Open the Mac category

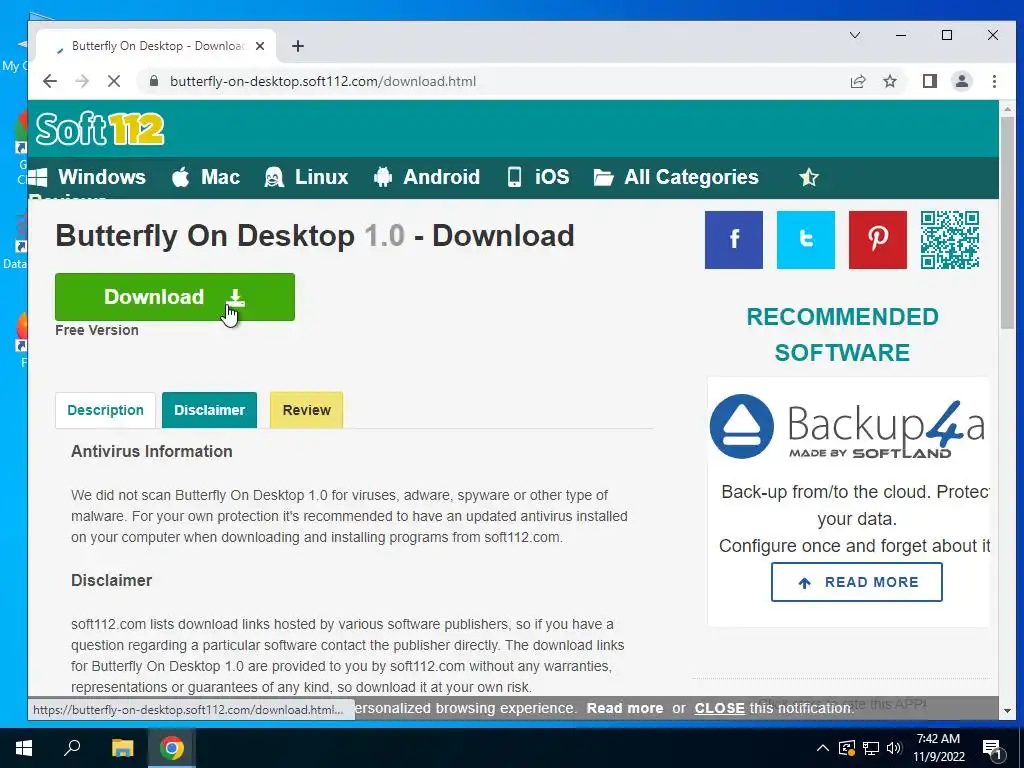tap(206, 177)
